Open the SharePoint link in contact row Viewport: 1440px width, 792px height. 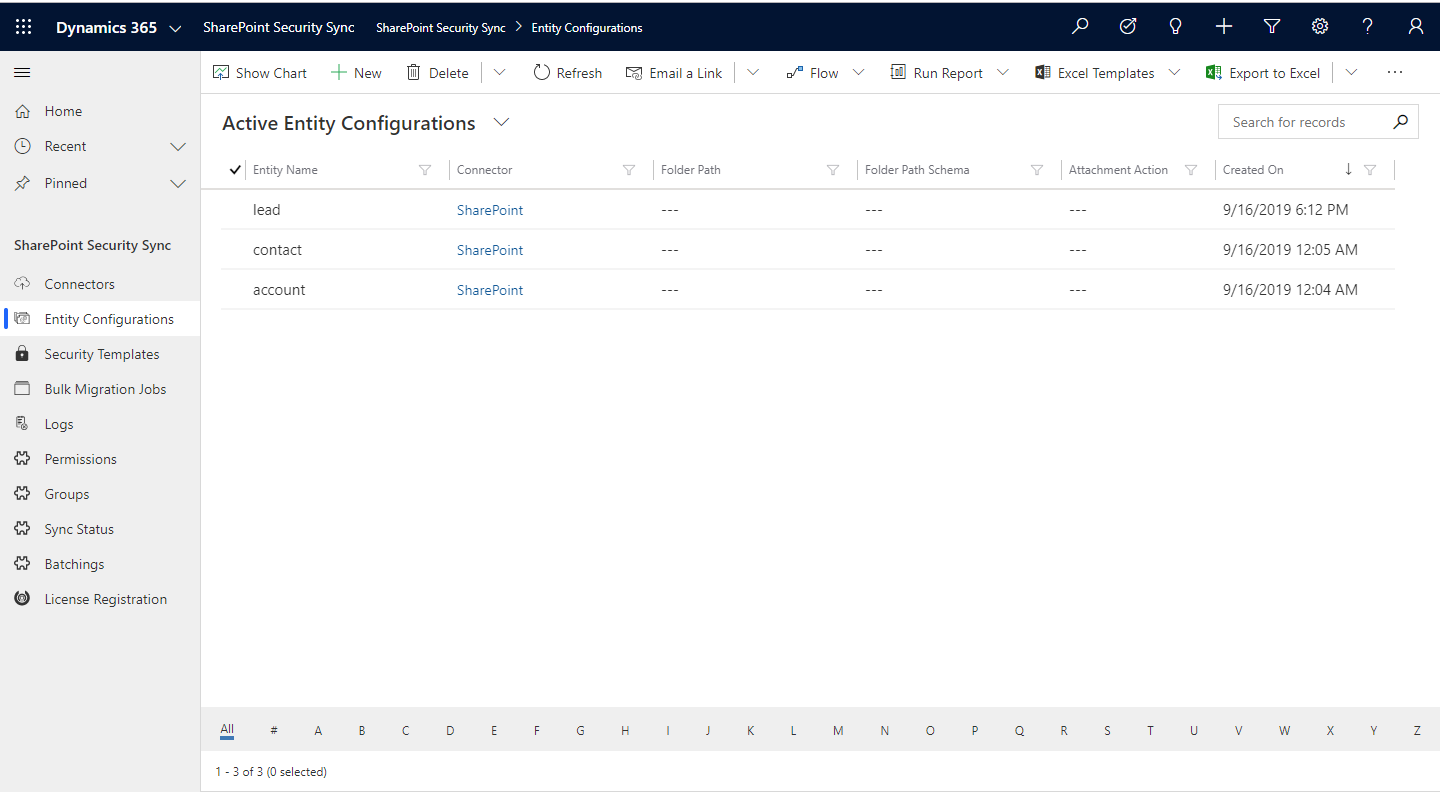[x=490, y=250]
